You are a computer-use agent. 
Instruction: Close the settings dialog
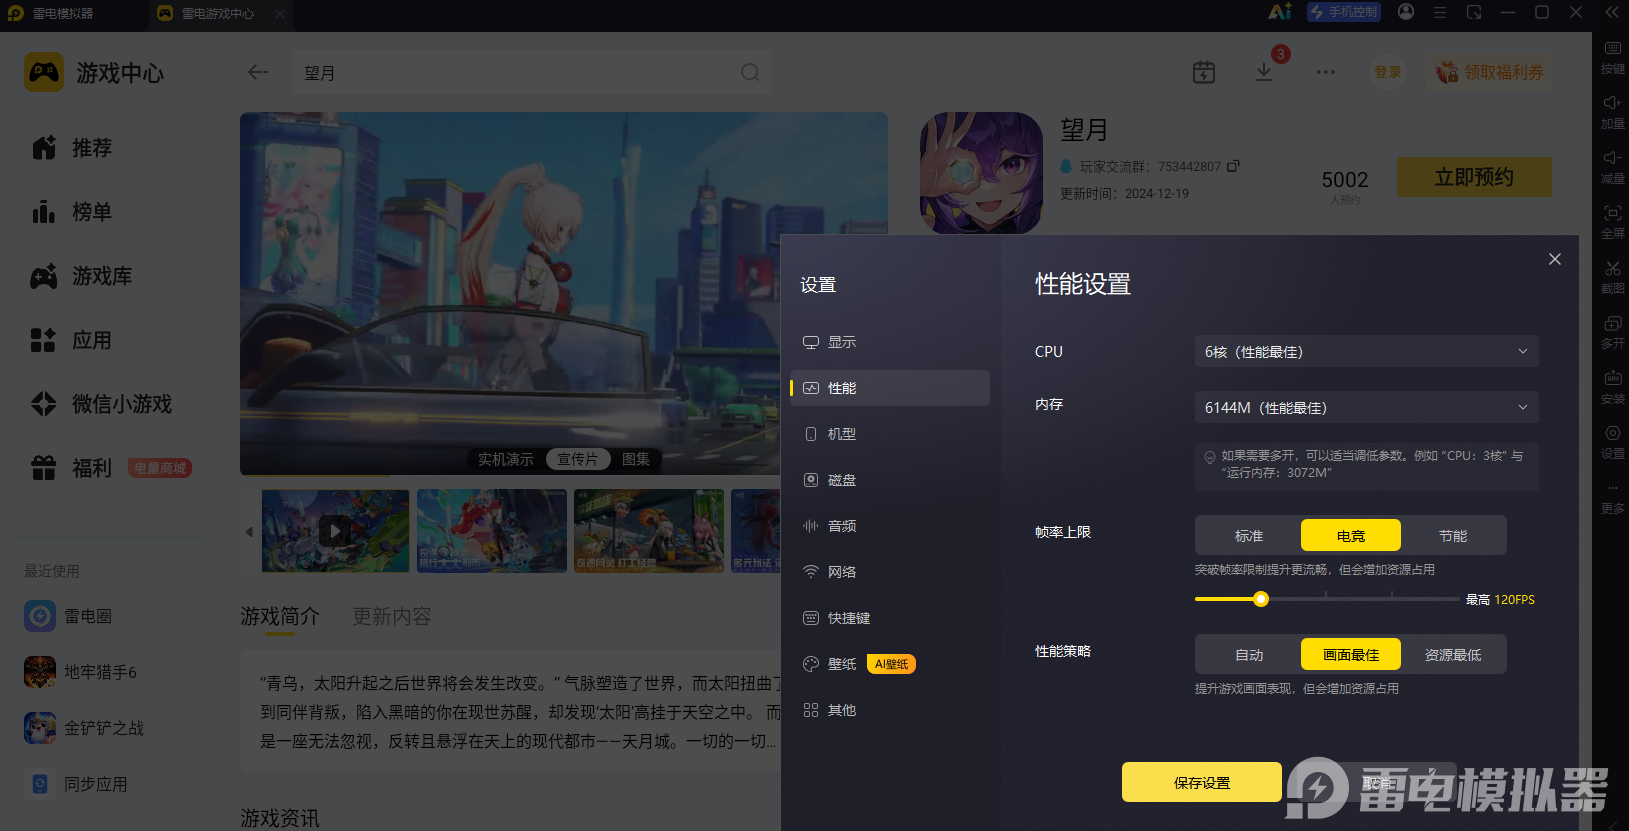(1555, 259)
